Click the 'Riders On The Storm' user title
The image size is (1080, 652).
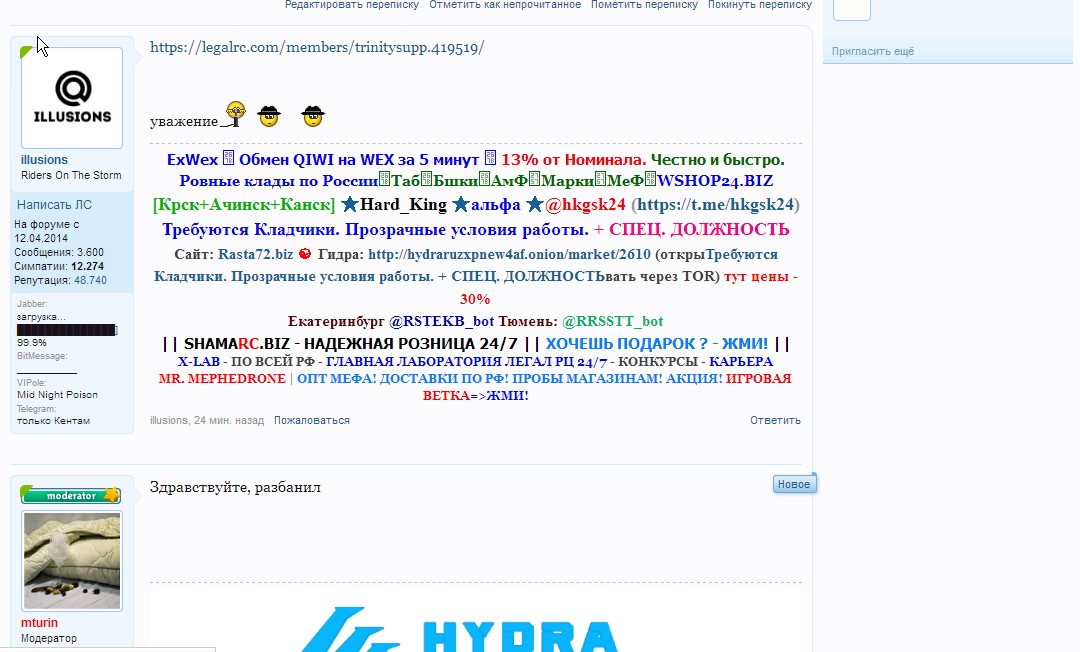(x=71, y=176)
